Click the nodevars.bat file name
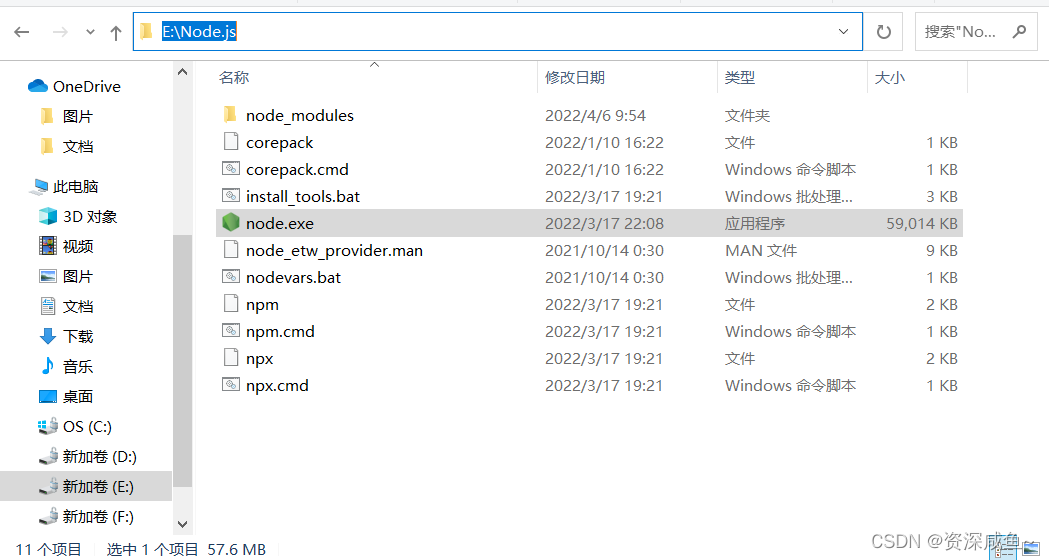Screen dimensions: 1049x560 (293, 277)
